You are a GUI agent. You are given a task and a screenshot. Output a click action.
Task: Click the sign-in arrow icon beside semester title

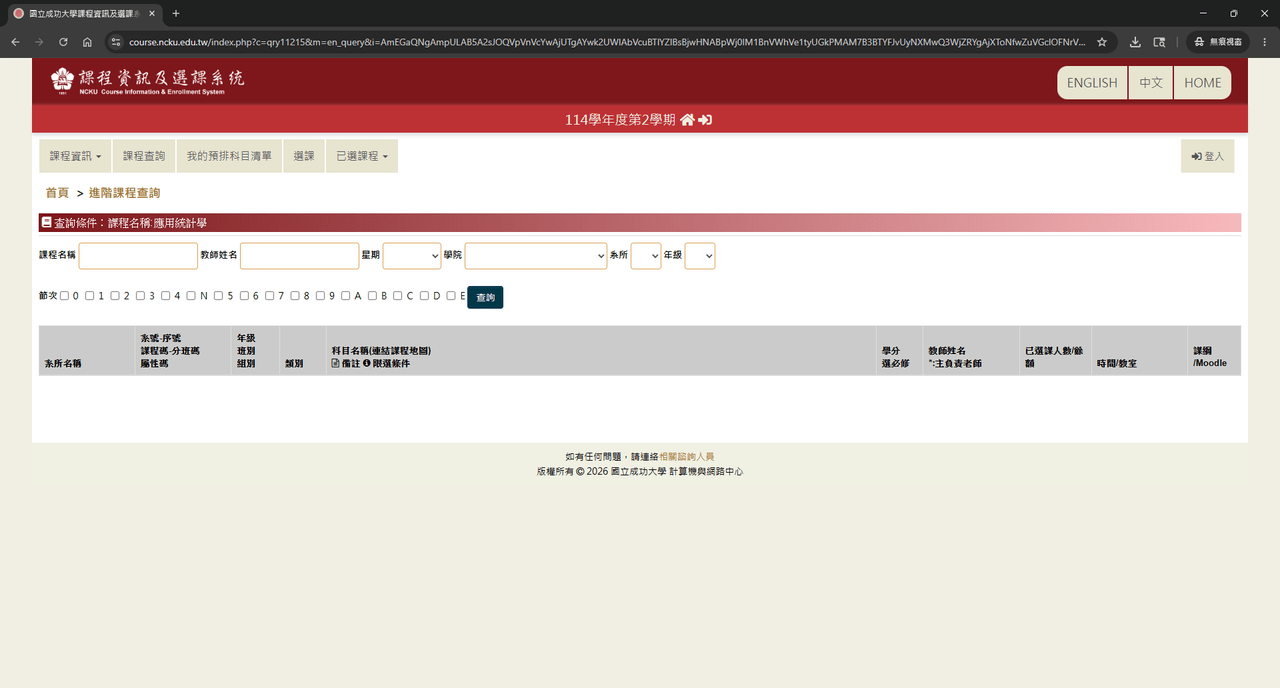[705, 120]
